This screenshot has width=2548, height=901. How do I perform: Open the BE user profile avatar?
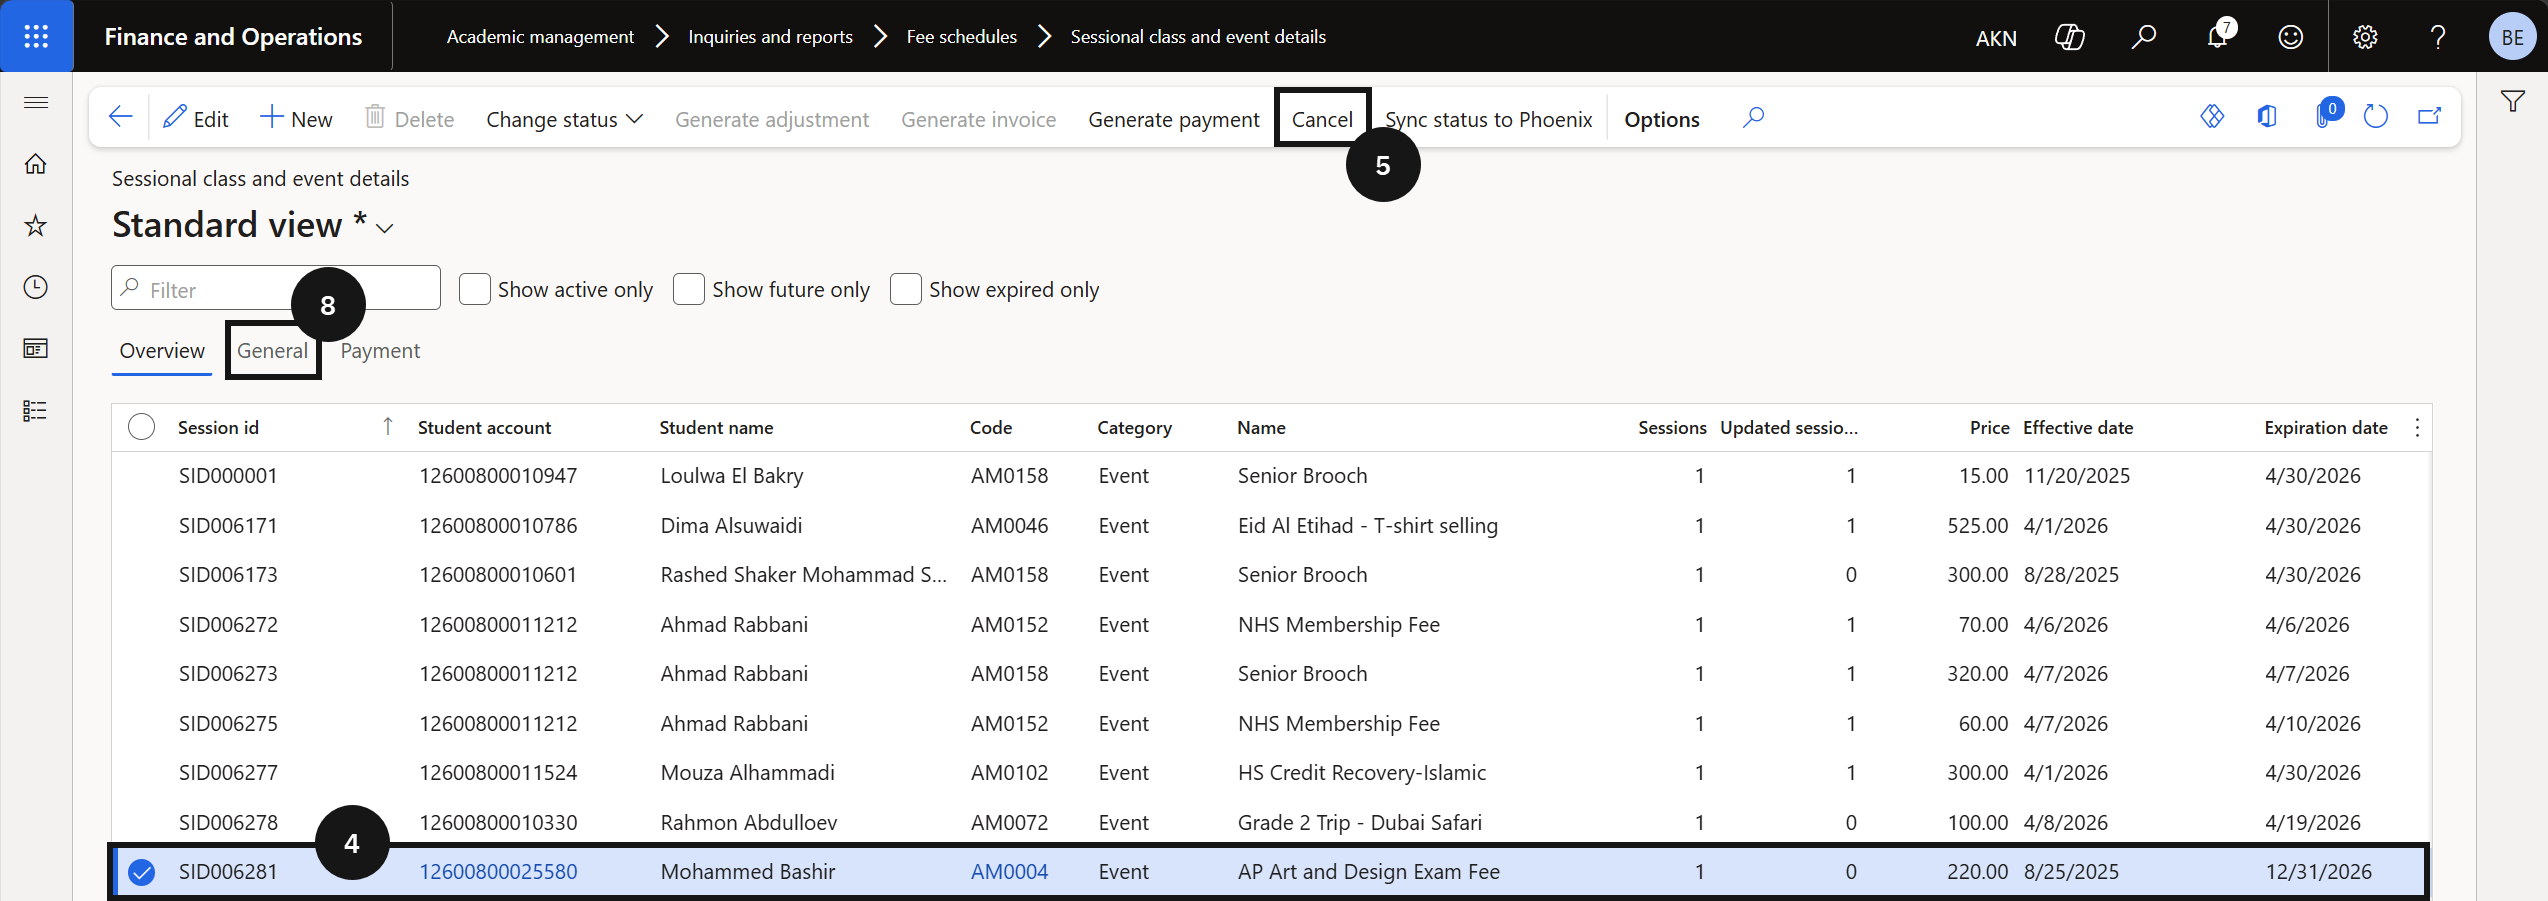2513,37
